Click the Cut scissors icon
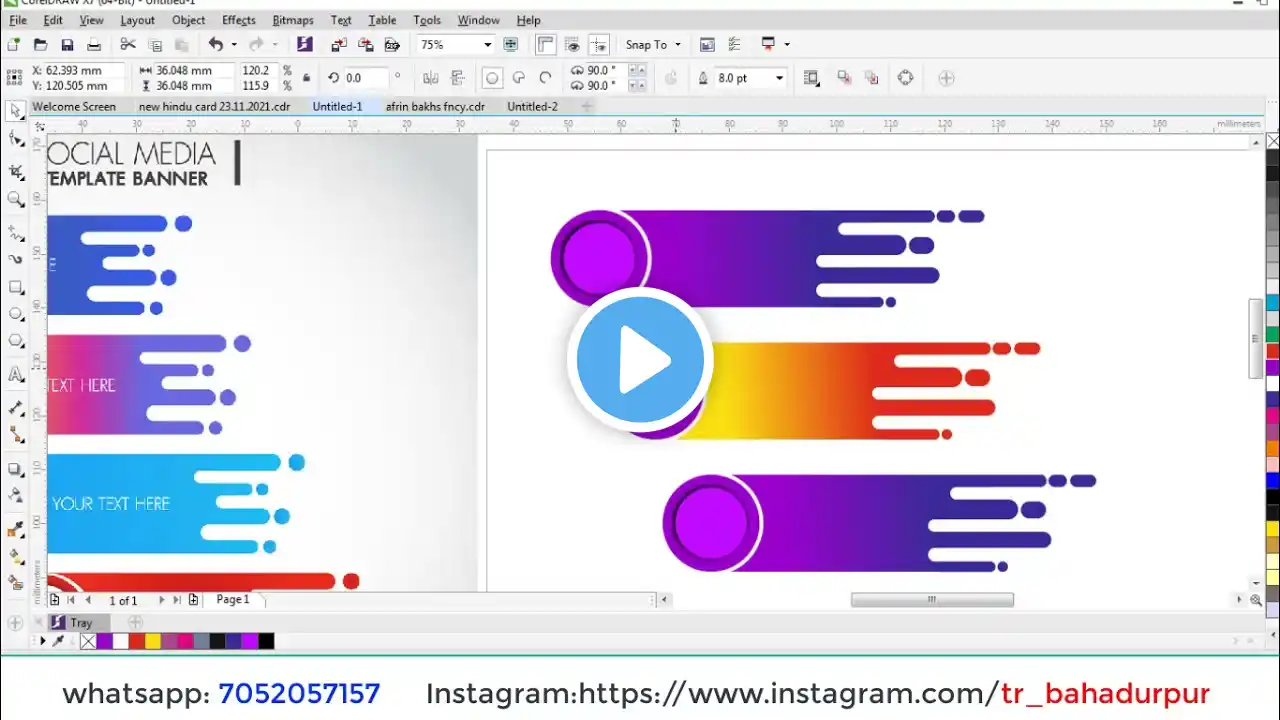The width and height of the screenshot is (1280, 720). pos(128,44)
